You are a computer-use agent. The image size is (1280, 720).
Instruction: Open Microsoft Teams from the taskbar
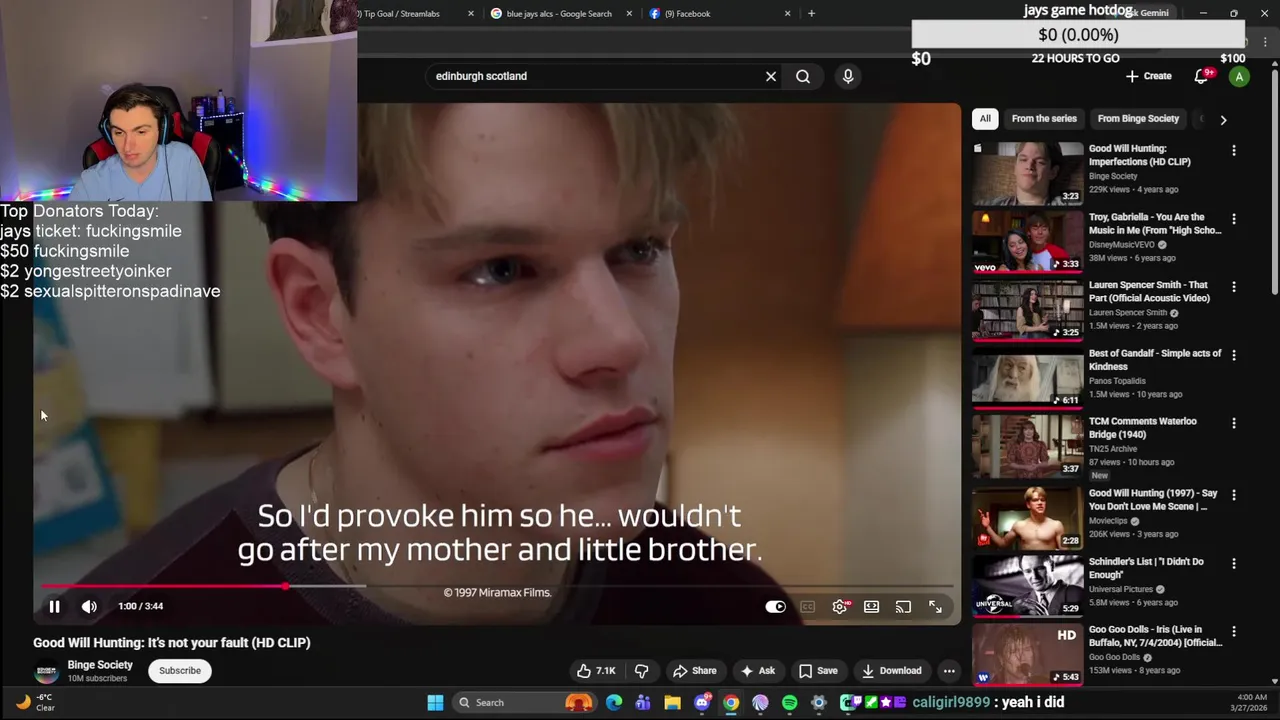pos(643,702)
